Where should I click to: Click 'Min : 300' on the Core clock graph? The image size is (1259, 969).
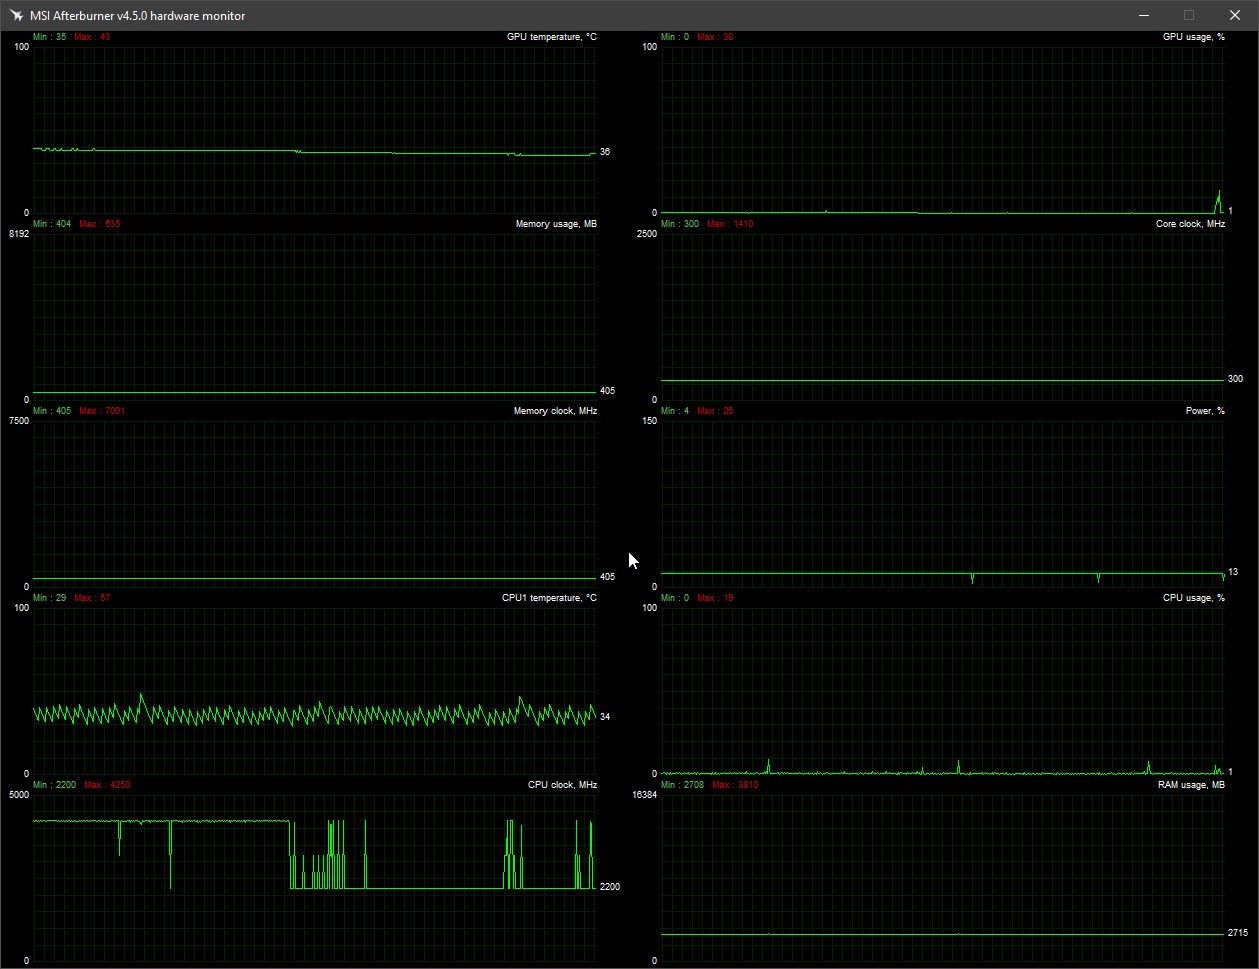tap(680, 224)
